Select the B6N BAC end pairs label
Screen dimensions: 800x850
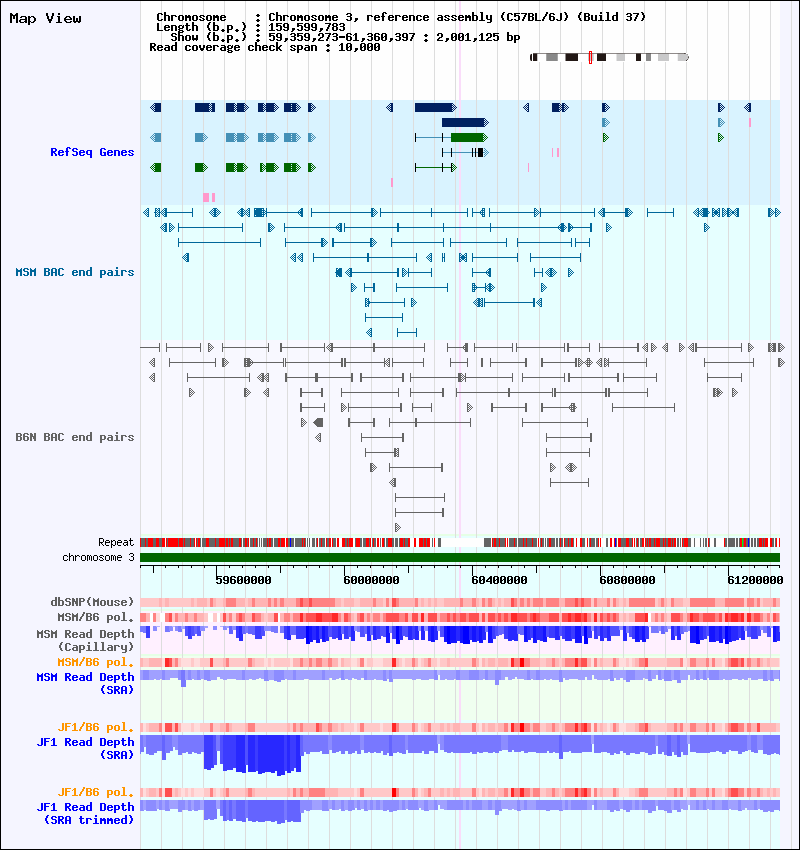75,437
